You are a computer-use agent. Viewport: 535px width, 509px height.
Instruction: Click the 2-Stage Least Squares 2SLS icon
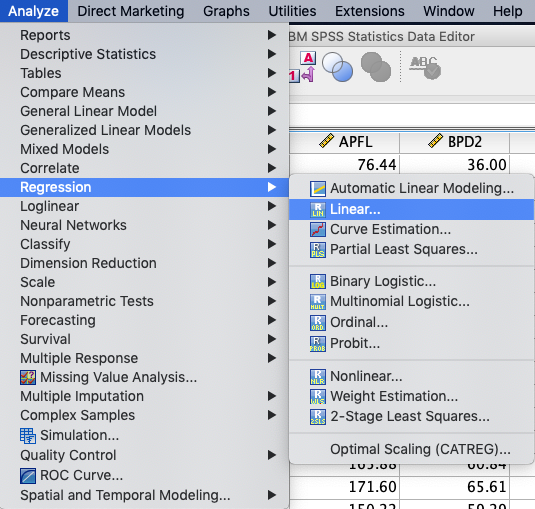pos(318,417)
